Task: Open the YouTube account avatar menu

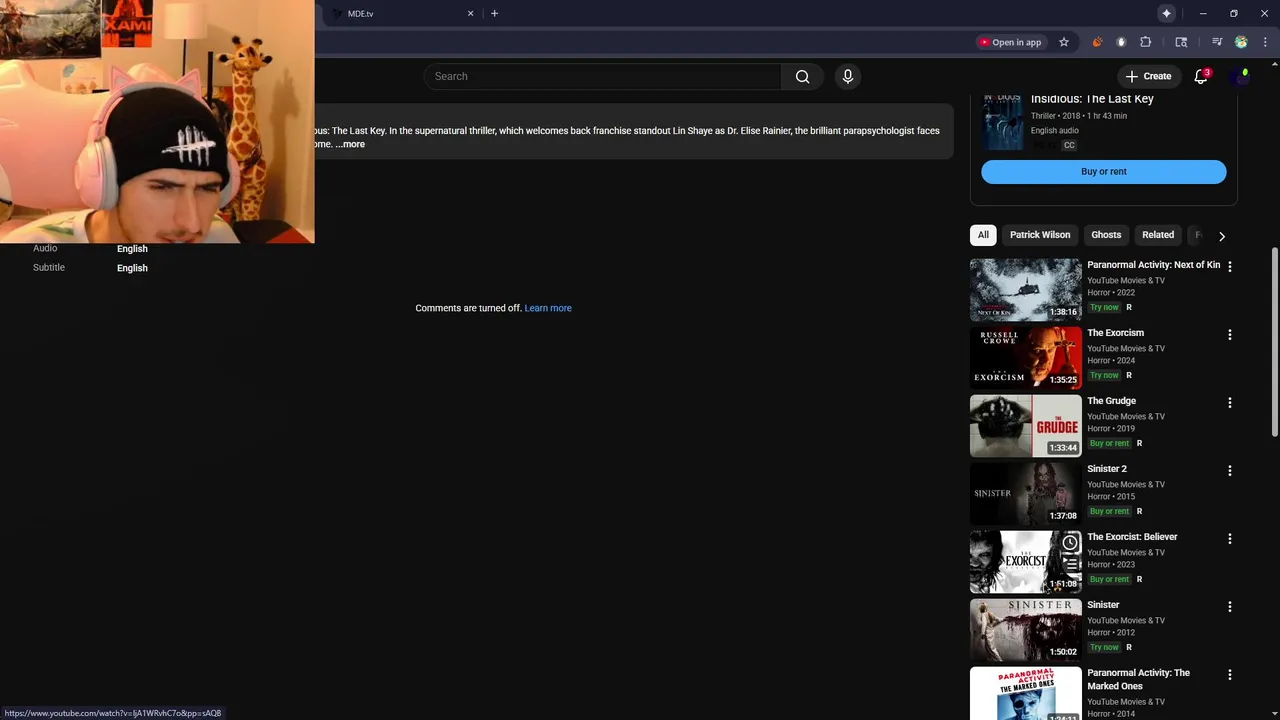Action: click(x=1242, y=76)
